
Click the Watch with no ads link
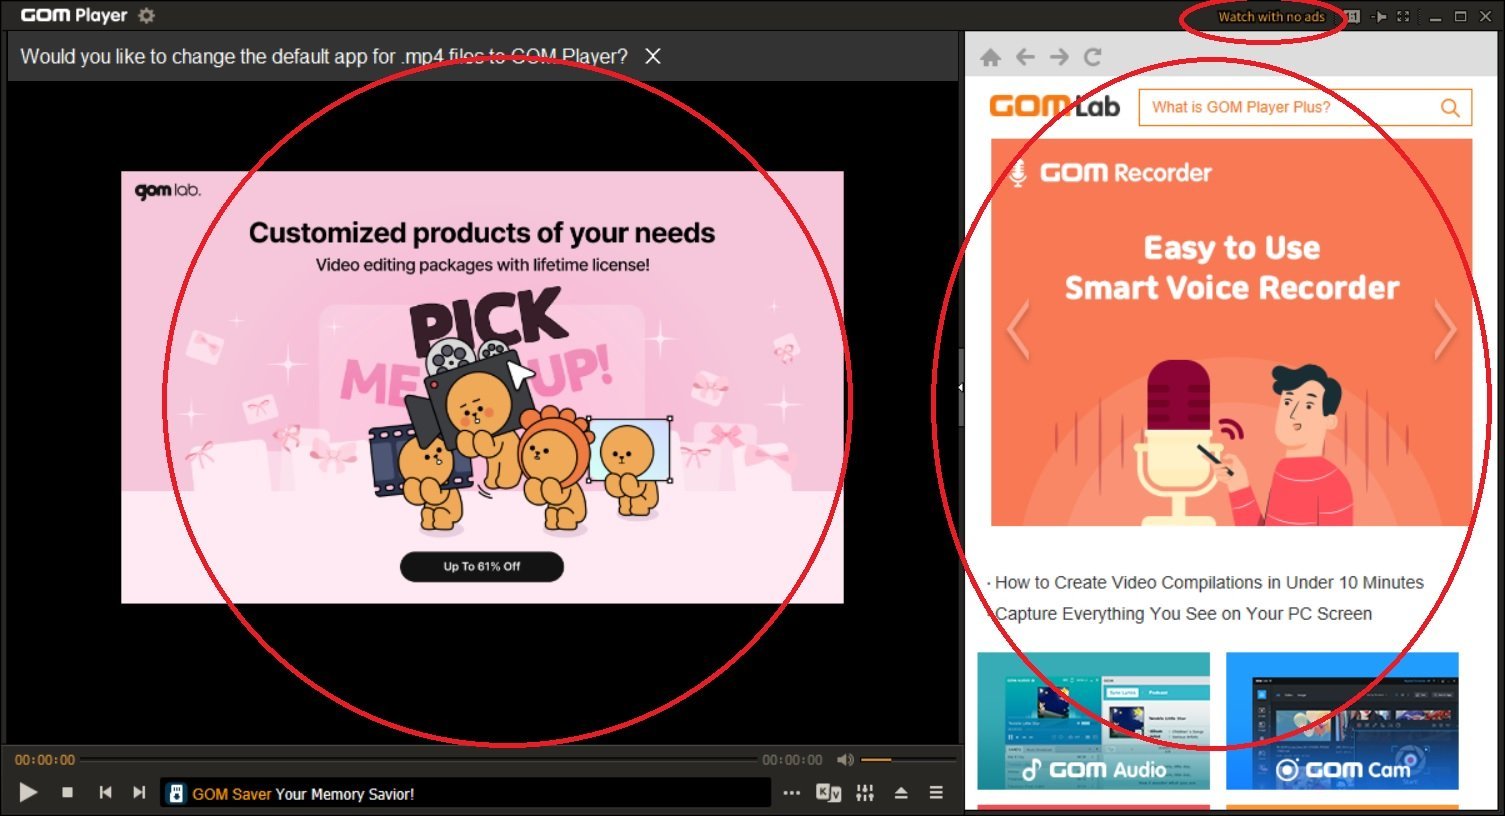[x=1270, y=17]
